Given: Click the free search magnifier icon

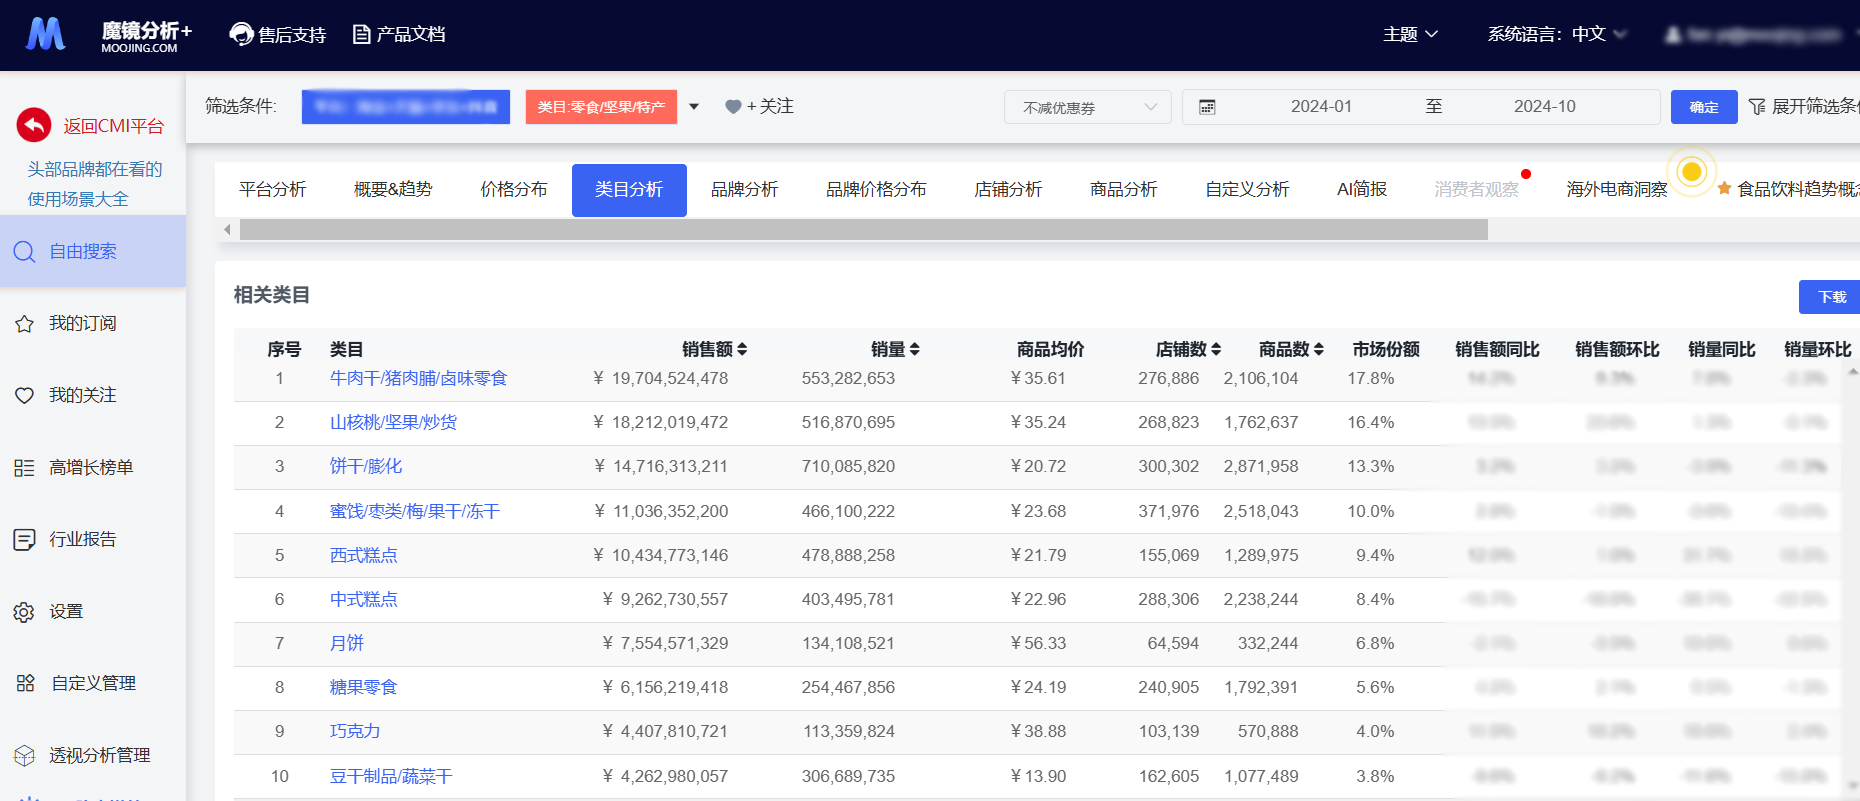Looking at the screenshot, I should (25, 251).
